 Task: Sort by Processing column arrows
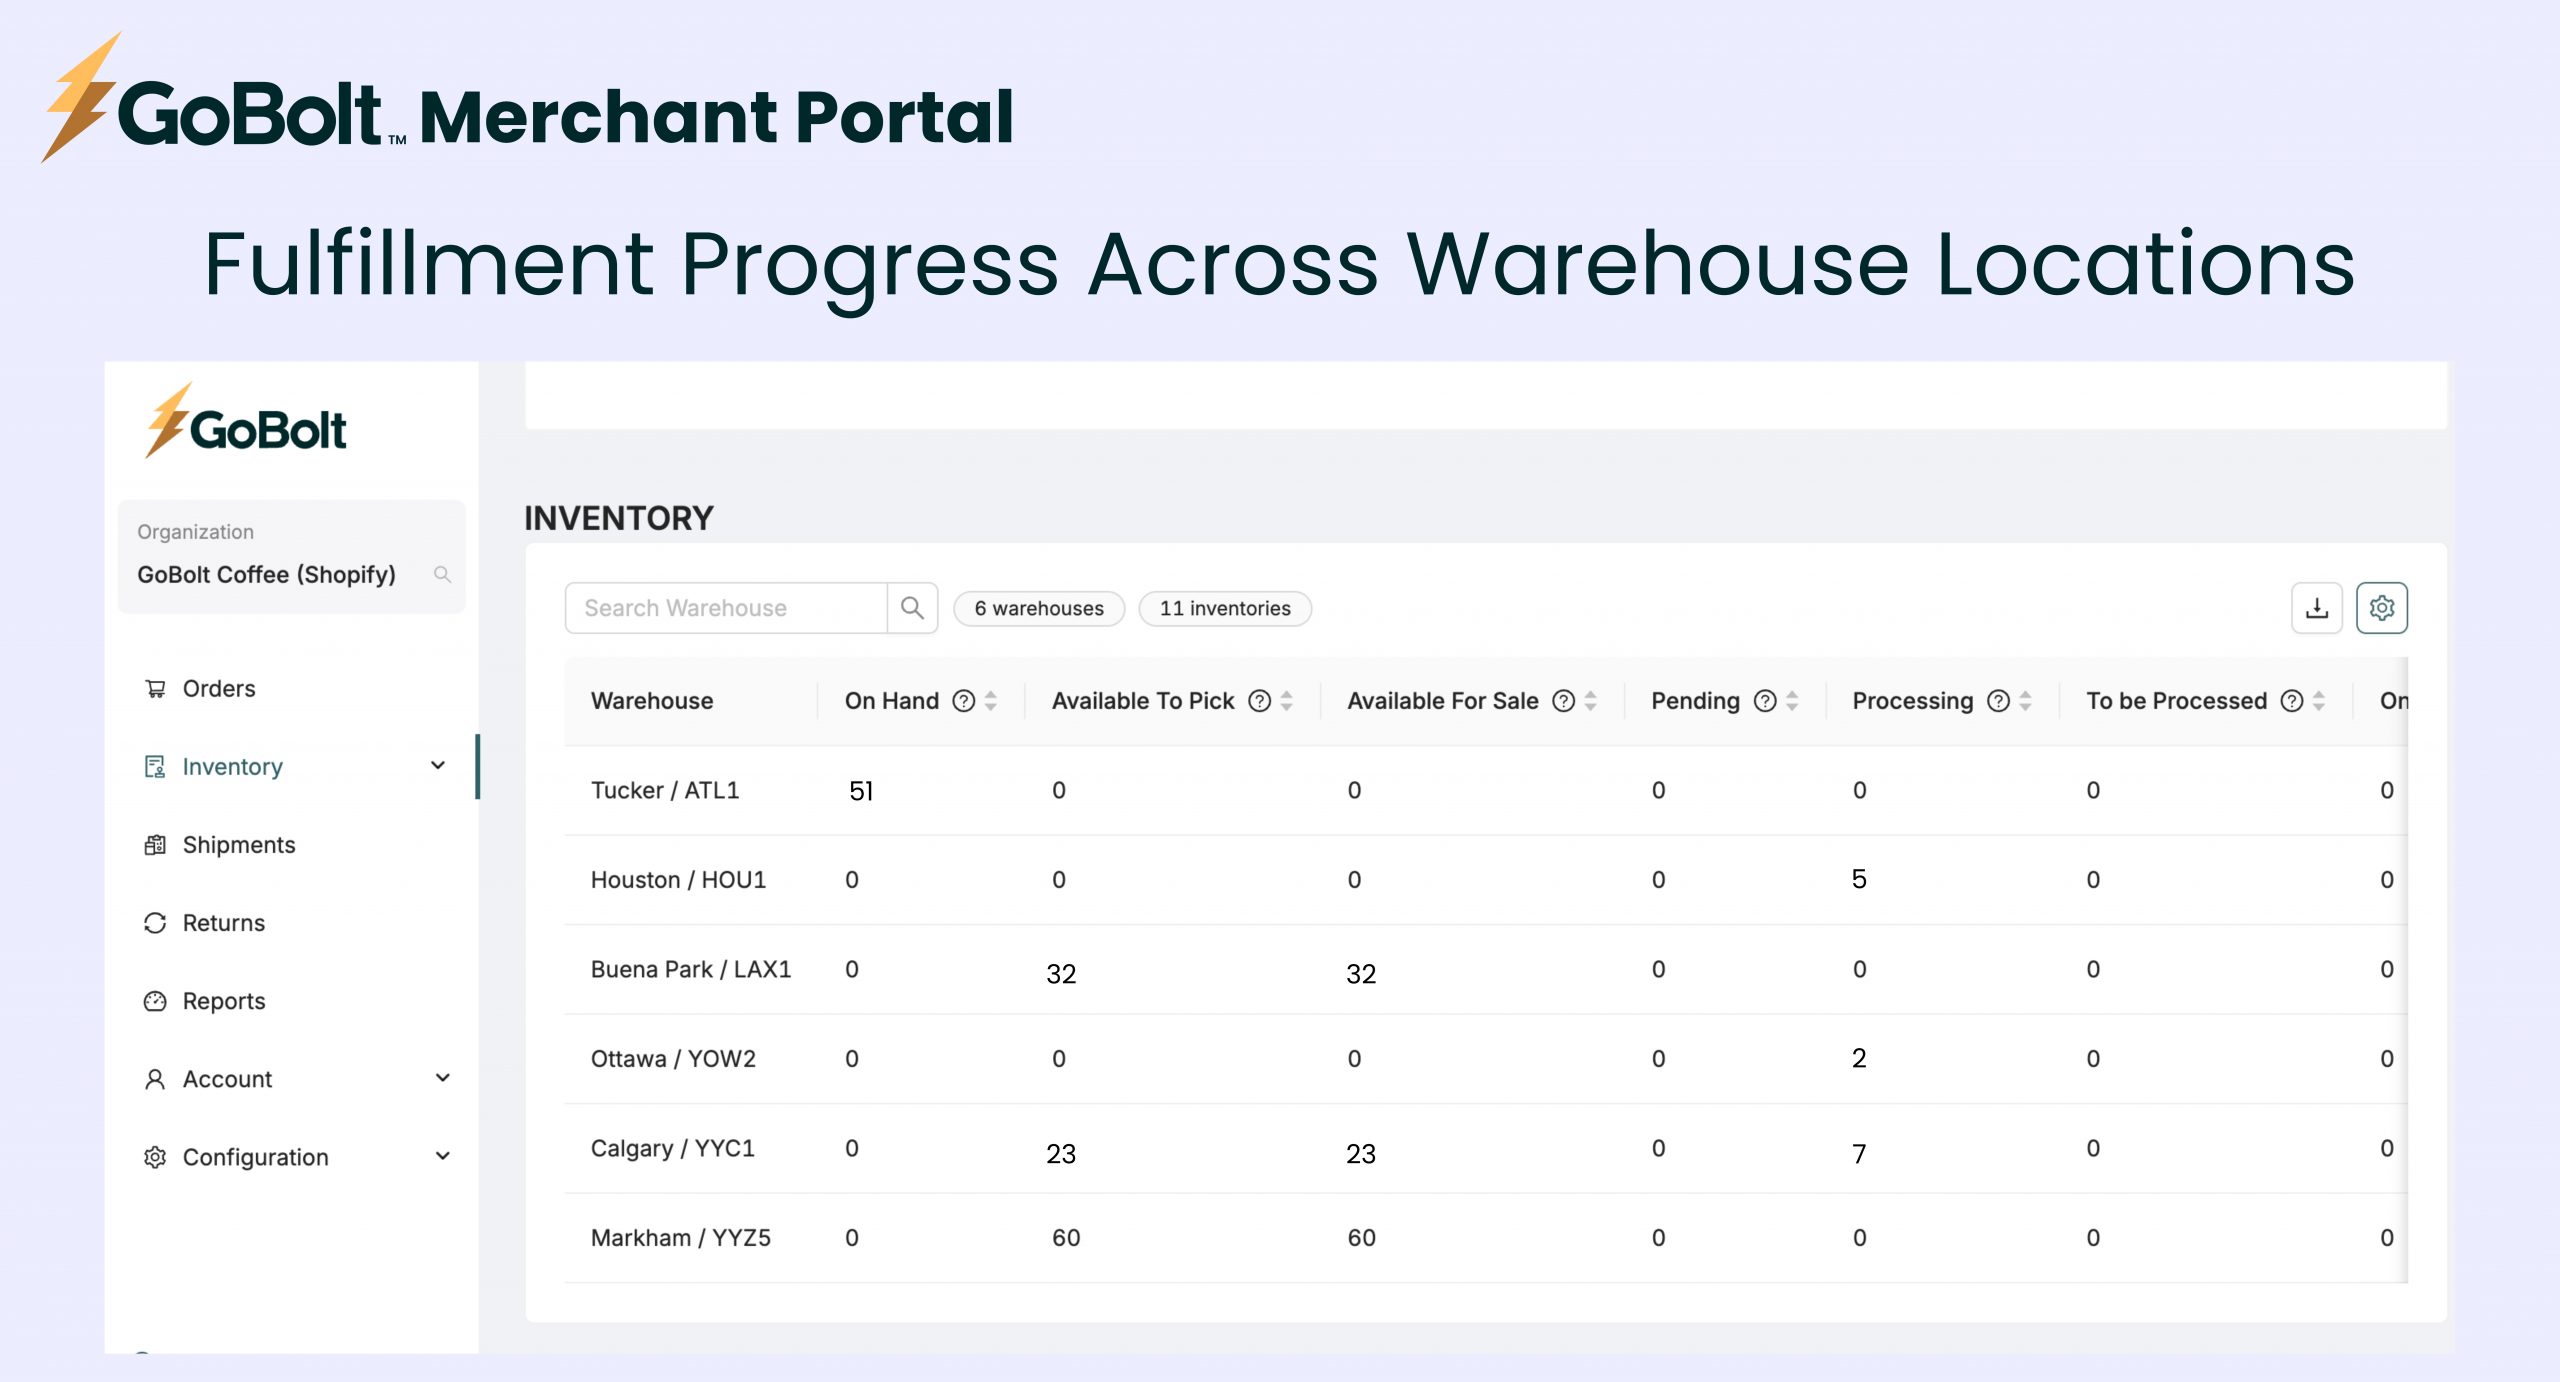(2026, 701)
